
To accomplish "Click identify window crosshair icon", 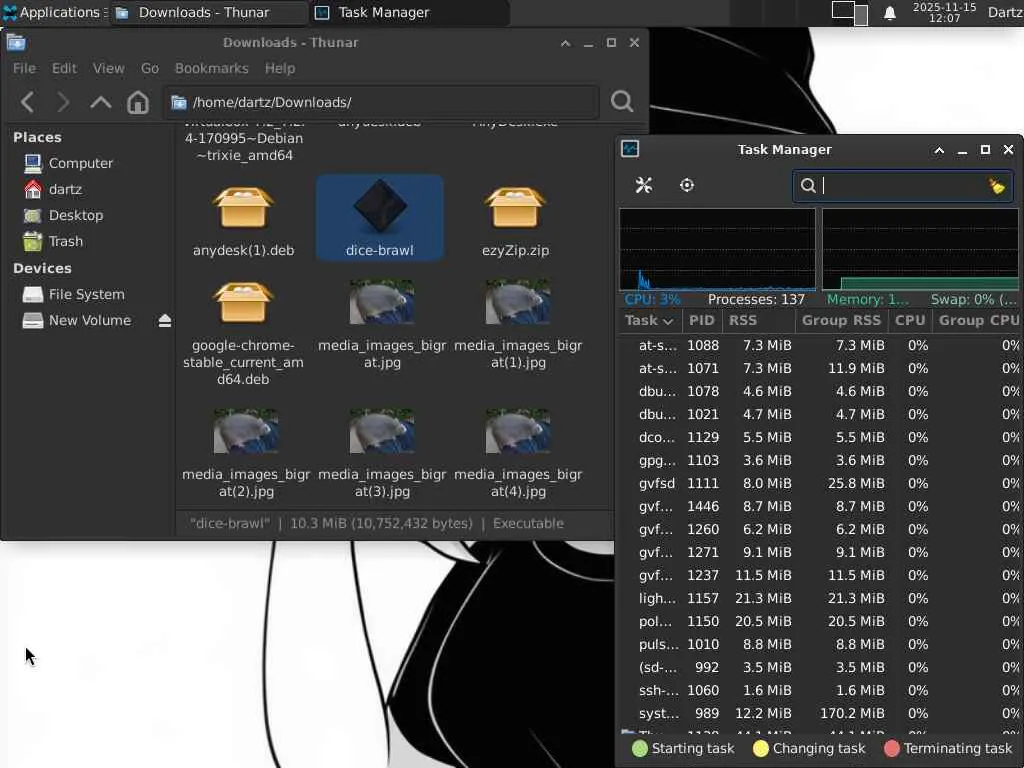I will point(686,185).
